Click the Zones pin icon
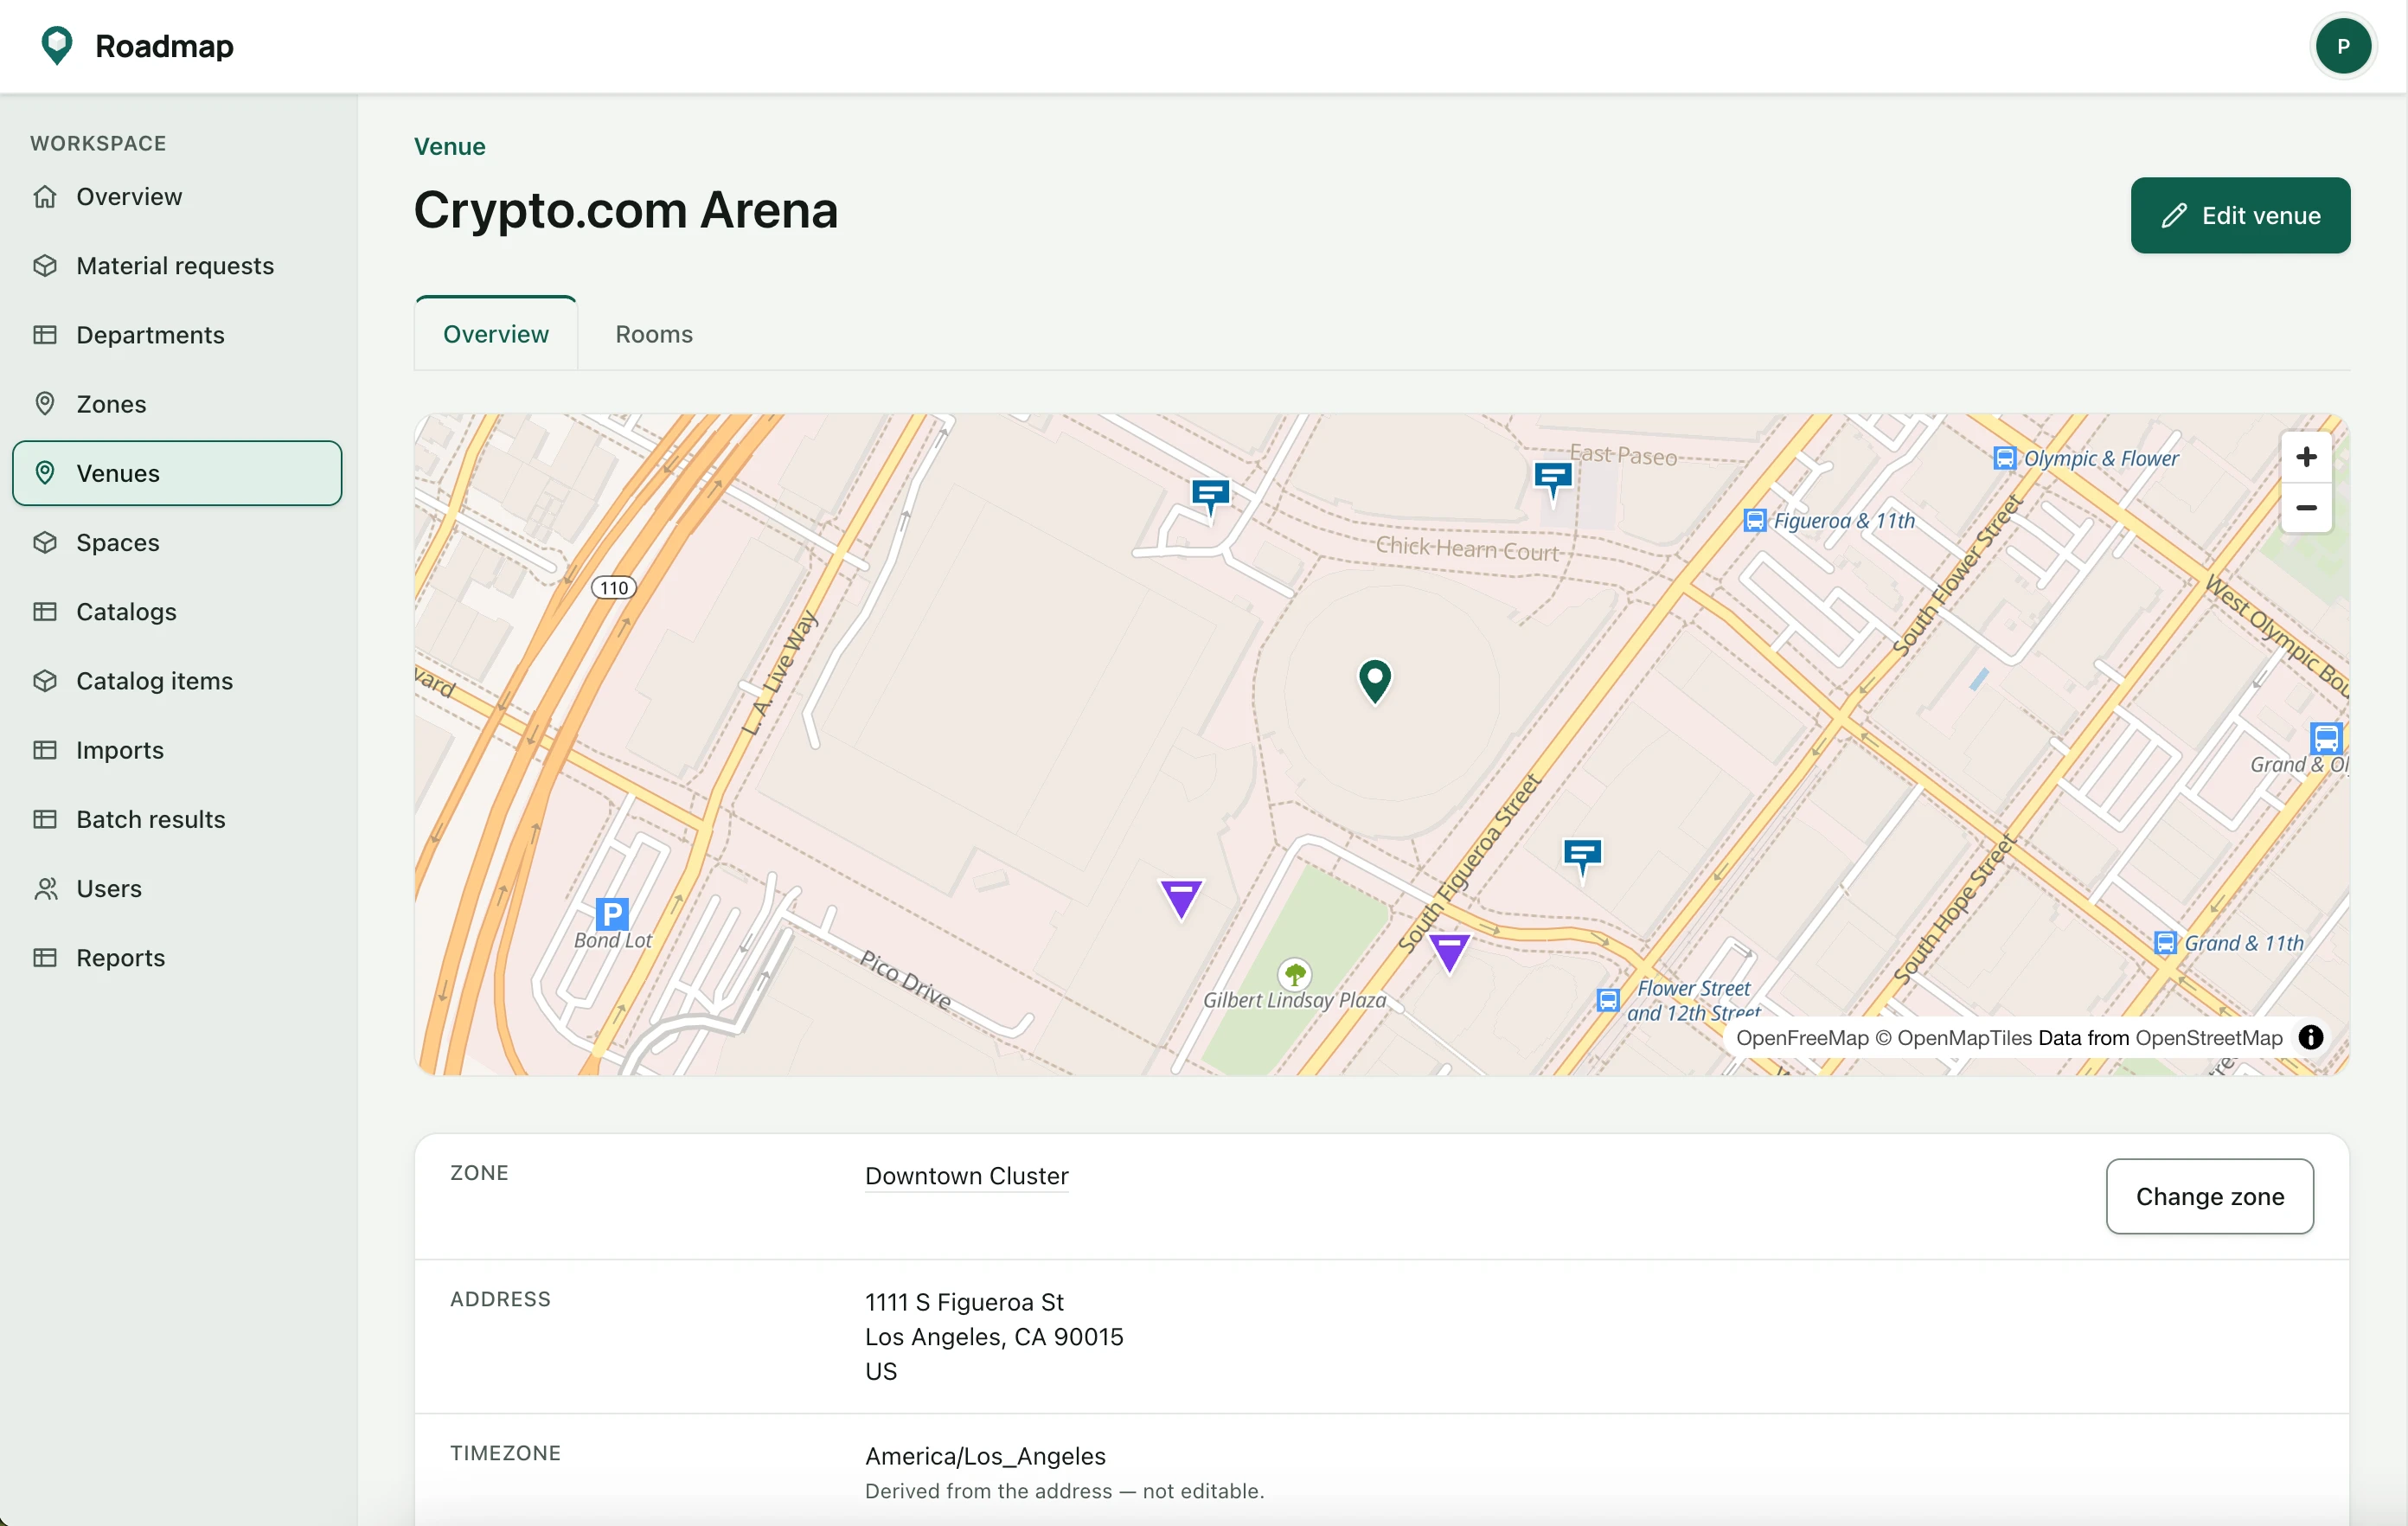 [45, 403]
